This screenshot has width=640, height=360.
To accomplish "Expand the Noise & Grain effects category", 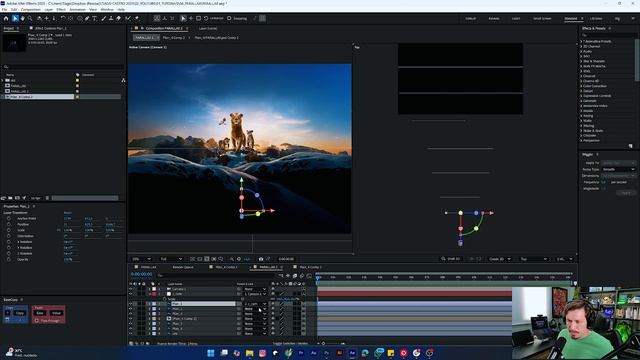I will pos(581,131).
